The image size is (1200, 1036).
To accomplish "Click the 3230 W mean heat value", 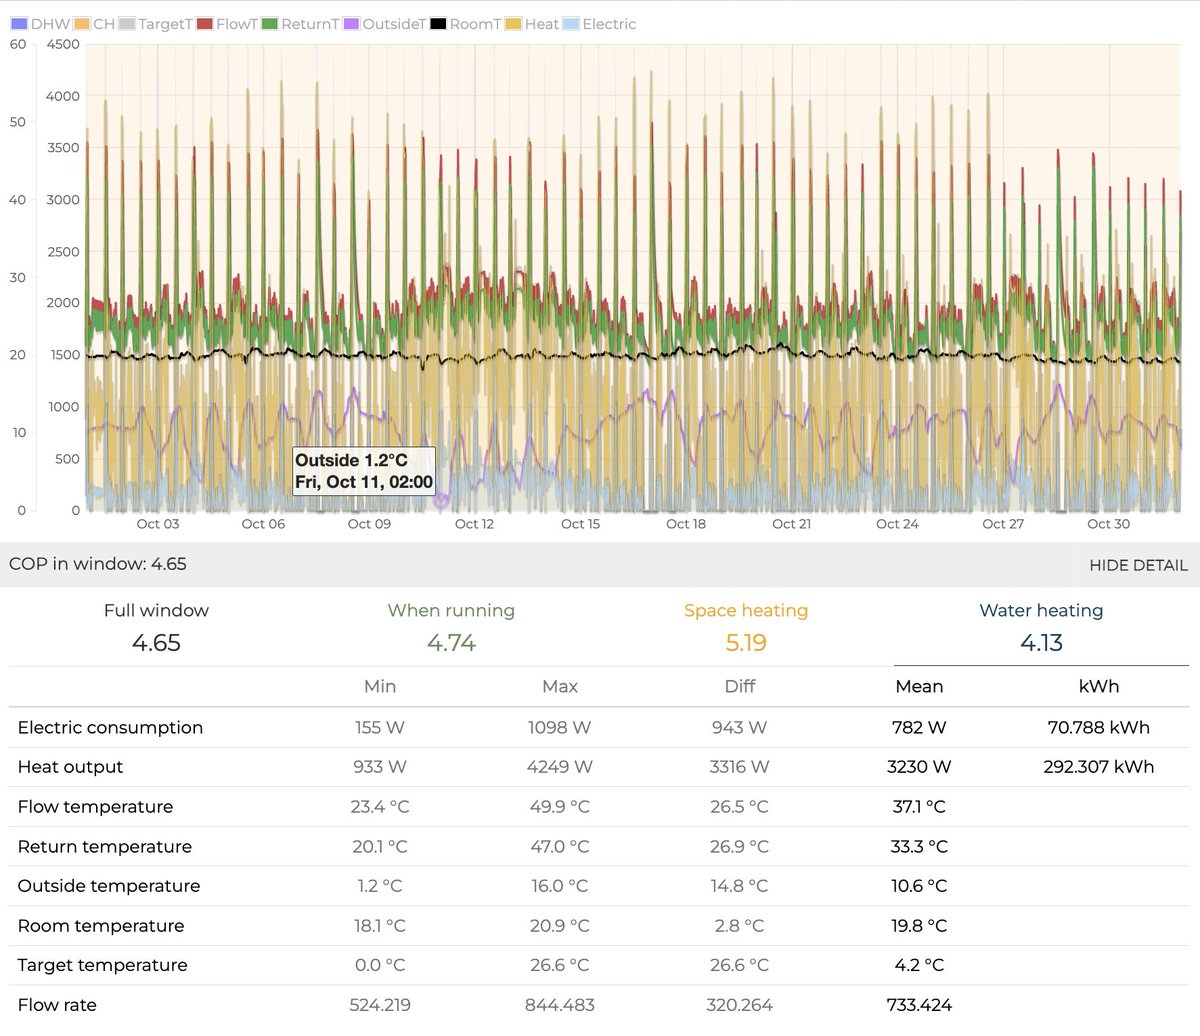I will [919, 767].
